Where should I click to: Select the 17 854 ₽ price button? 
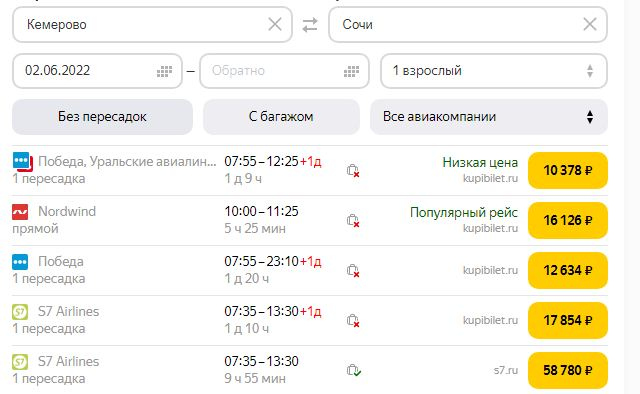coord(567,321)
